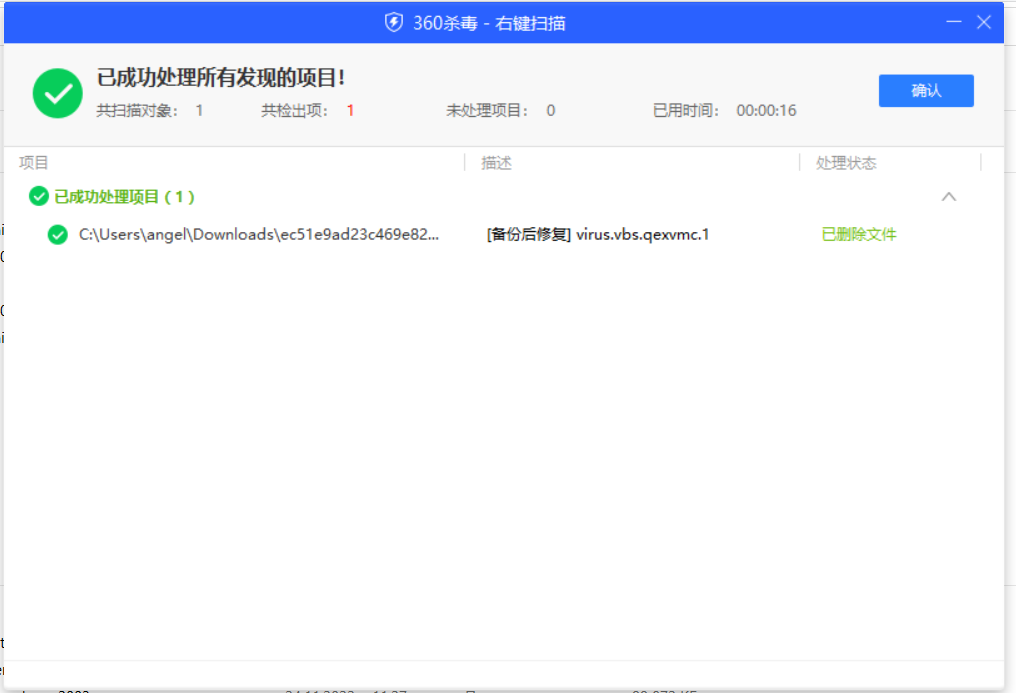The image size is (1016, 693).
Task: Click the 未处理项目 value 0
Action: coord(551,111)
